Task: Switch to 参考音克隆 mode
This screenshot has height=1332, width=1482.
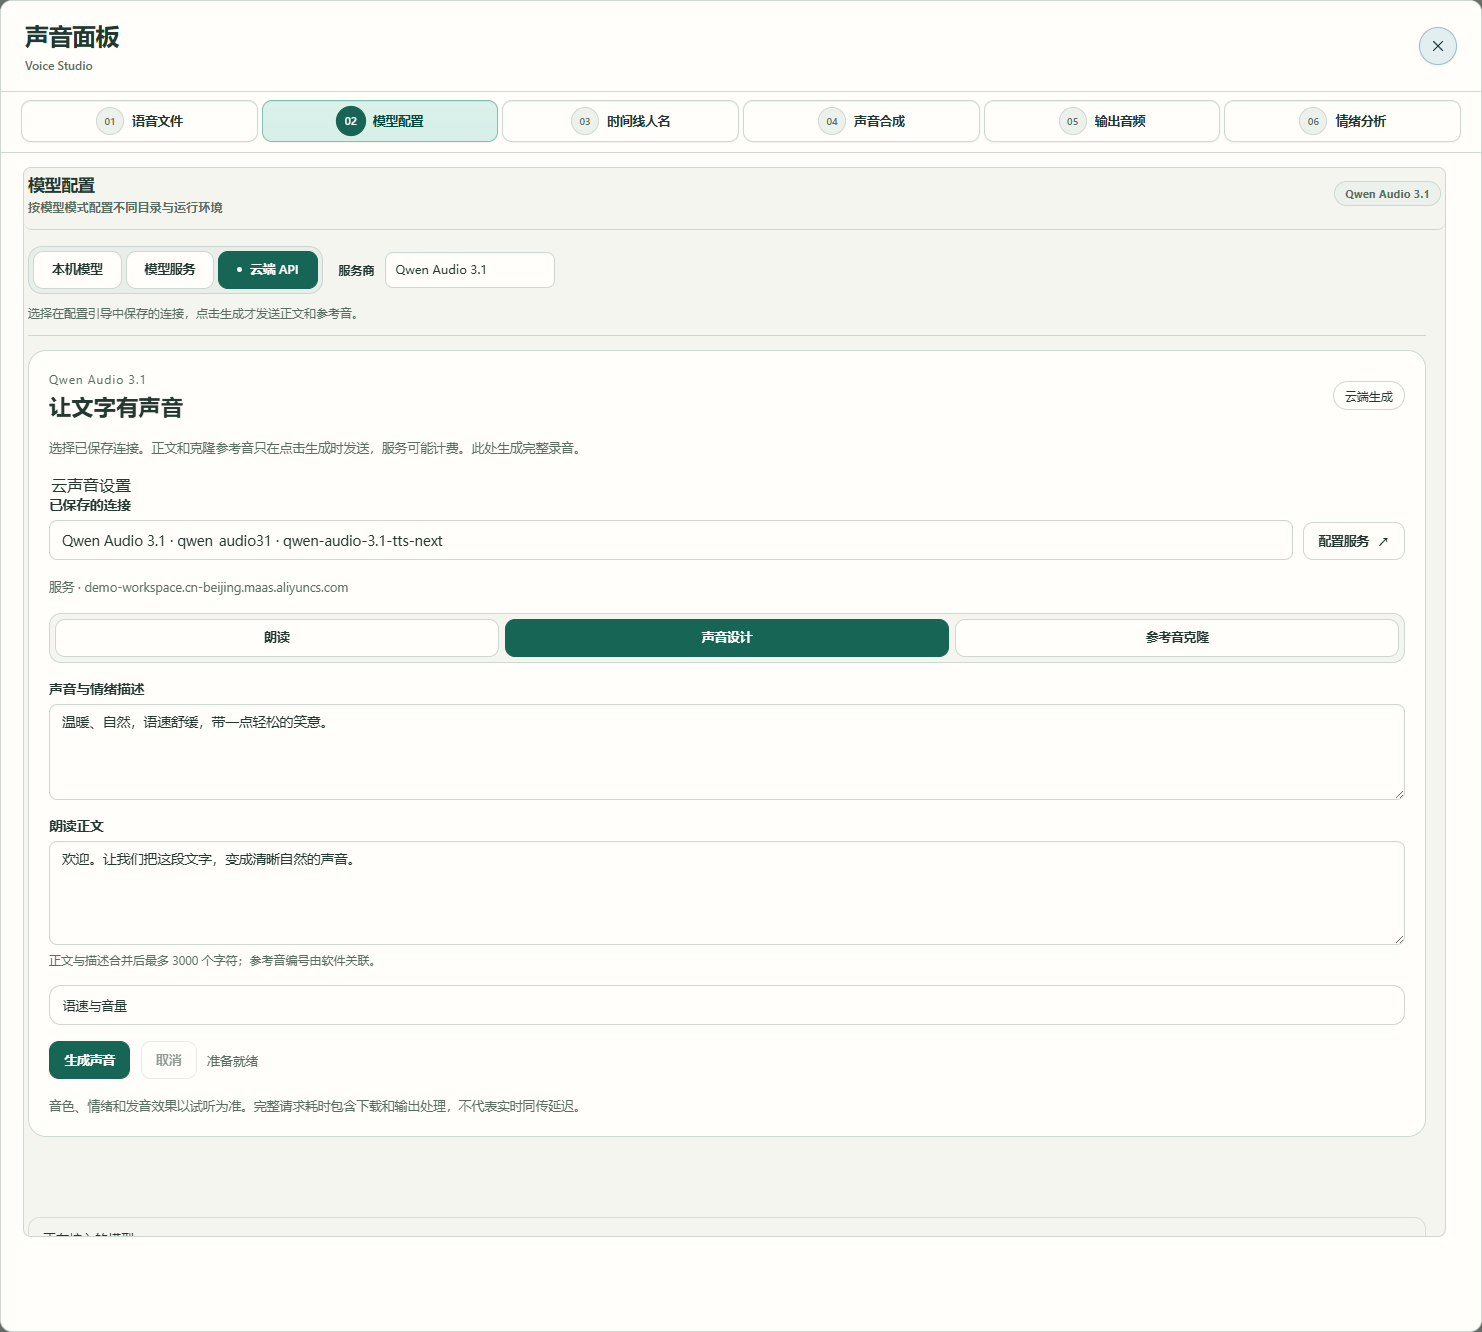Action: (1177, 638)
